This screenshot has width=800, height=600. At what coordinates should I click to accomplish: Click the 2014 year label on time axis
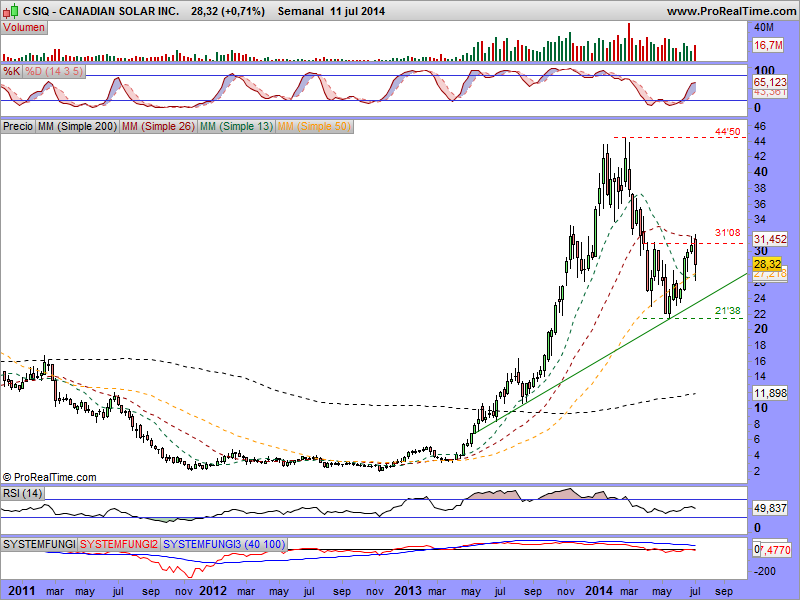tap(599, 591)
